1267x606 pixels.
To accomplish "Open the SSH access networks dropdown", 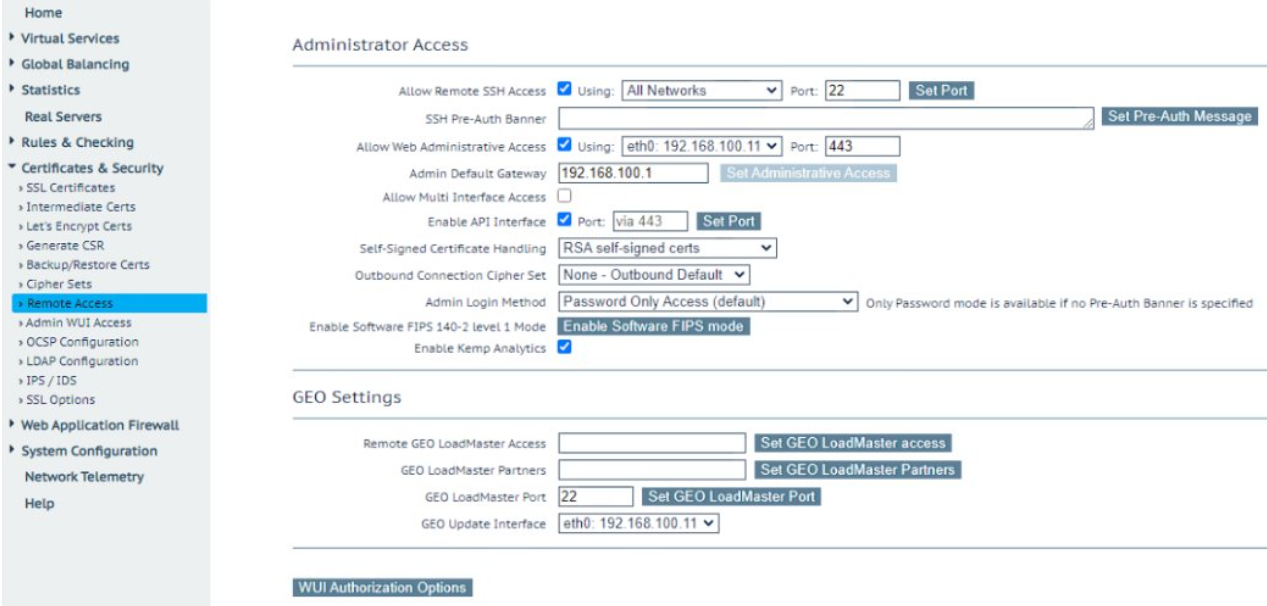I will (x=701, y=90).
